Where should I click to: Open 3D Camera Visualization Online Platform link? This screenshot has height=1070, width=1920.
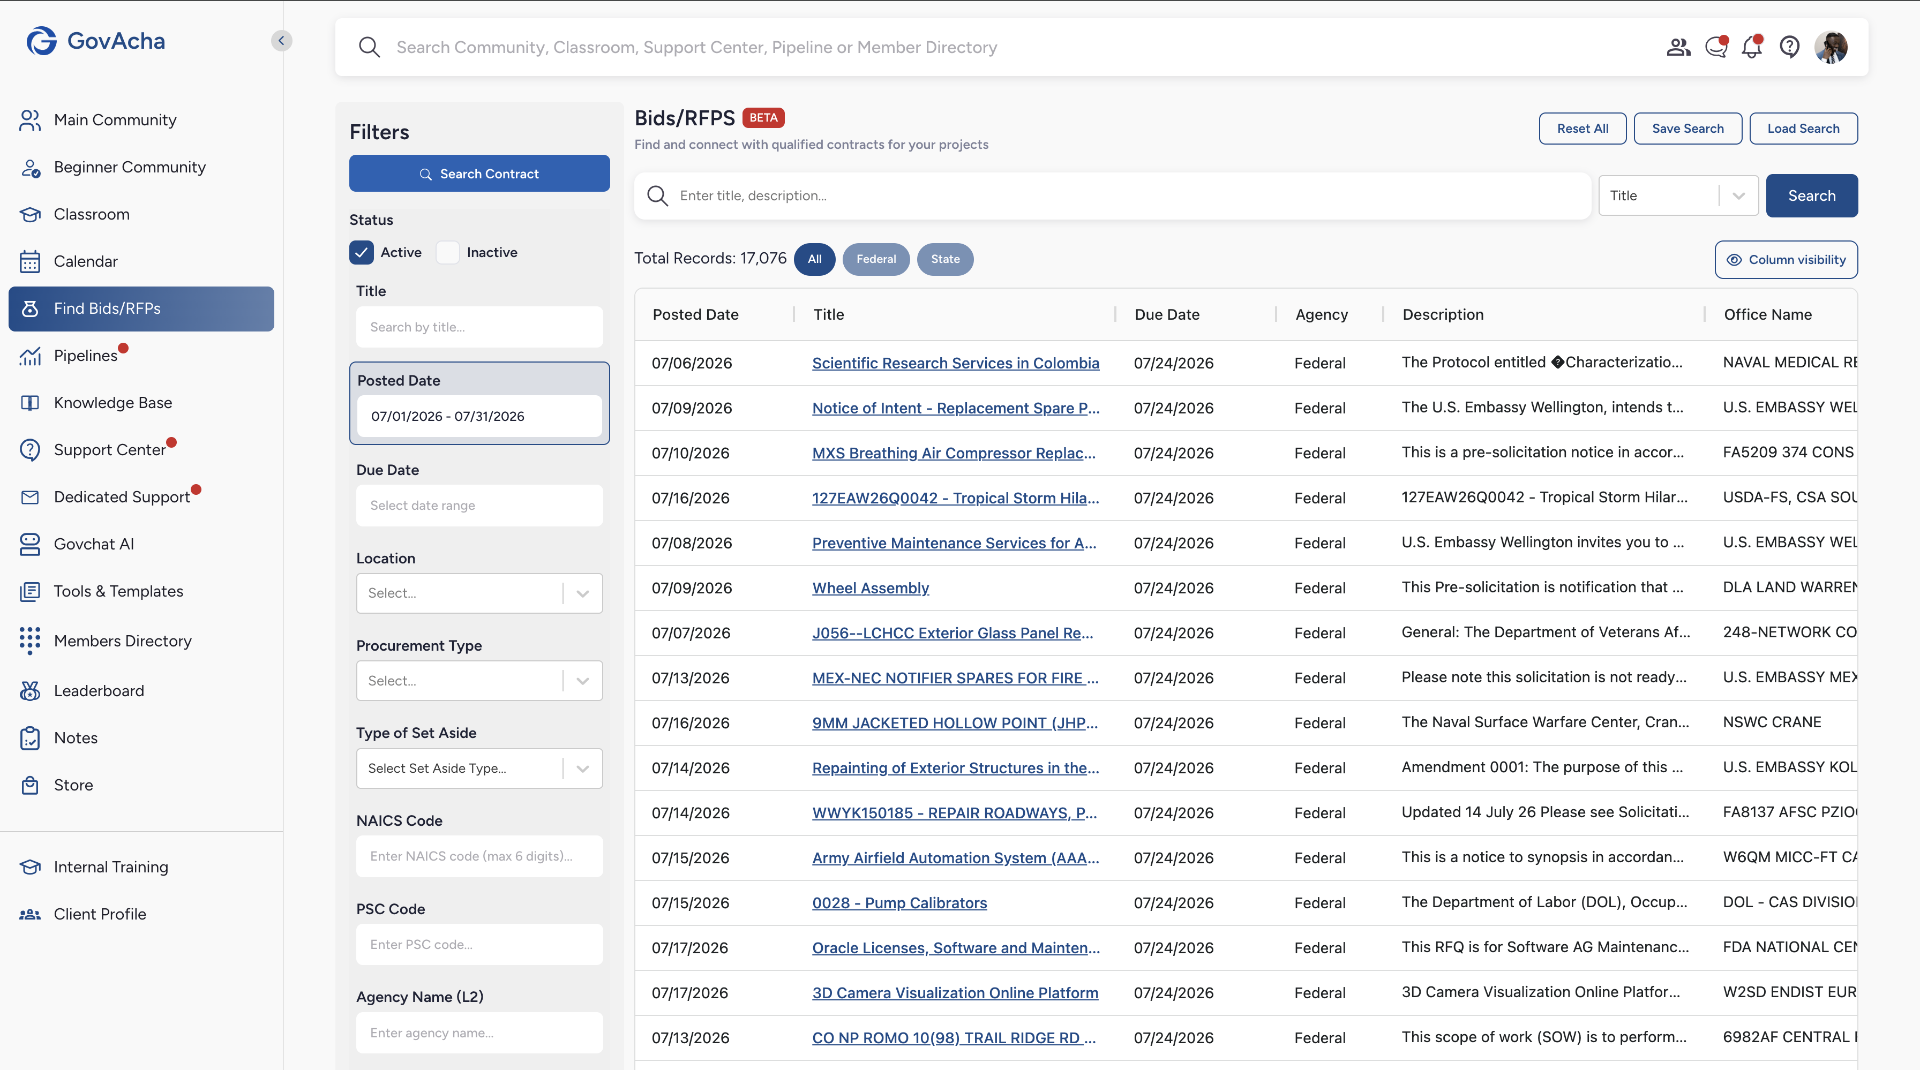[x=955, y=993]
